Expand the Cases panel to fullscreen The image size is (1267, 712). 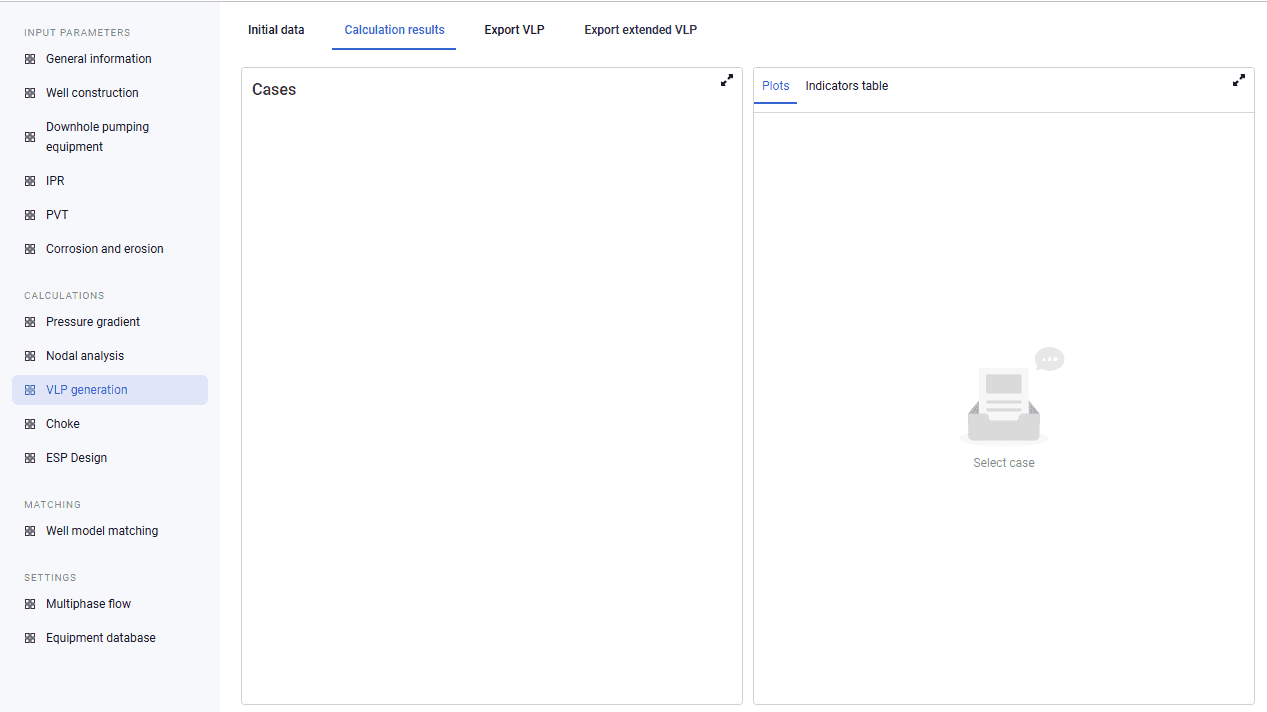pos(727,80)
